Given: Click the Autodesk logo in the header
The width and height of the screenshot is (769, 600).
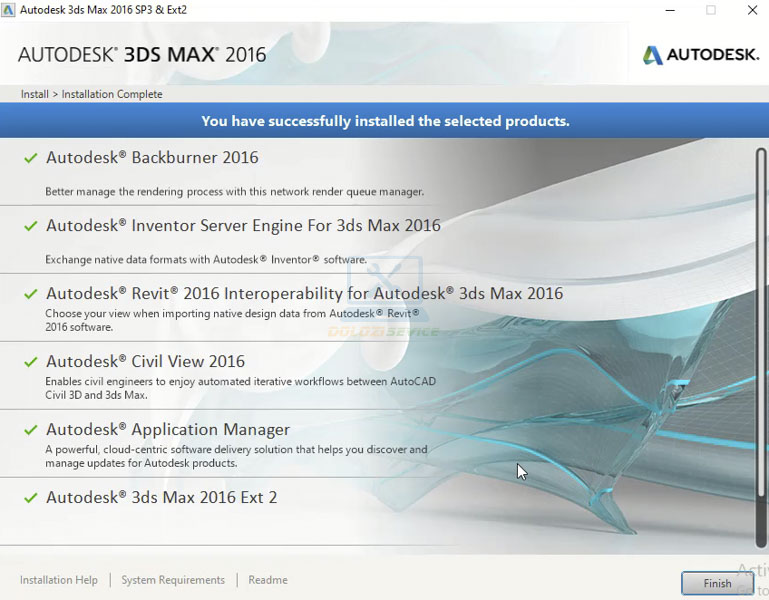Looking at the screenshot, I should pyautogui.click(x=700, y=55).
